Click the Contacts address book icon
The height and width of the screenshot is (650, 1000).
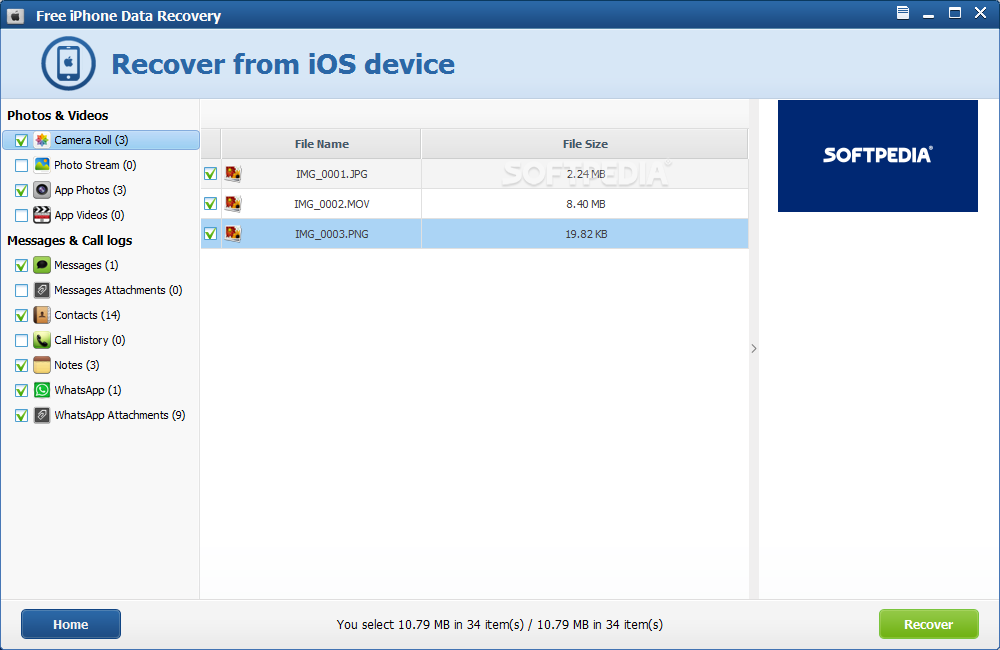point(42,315)
